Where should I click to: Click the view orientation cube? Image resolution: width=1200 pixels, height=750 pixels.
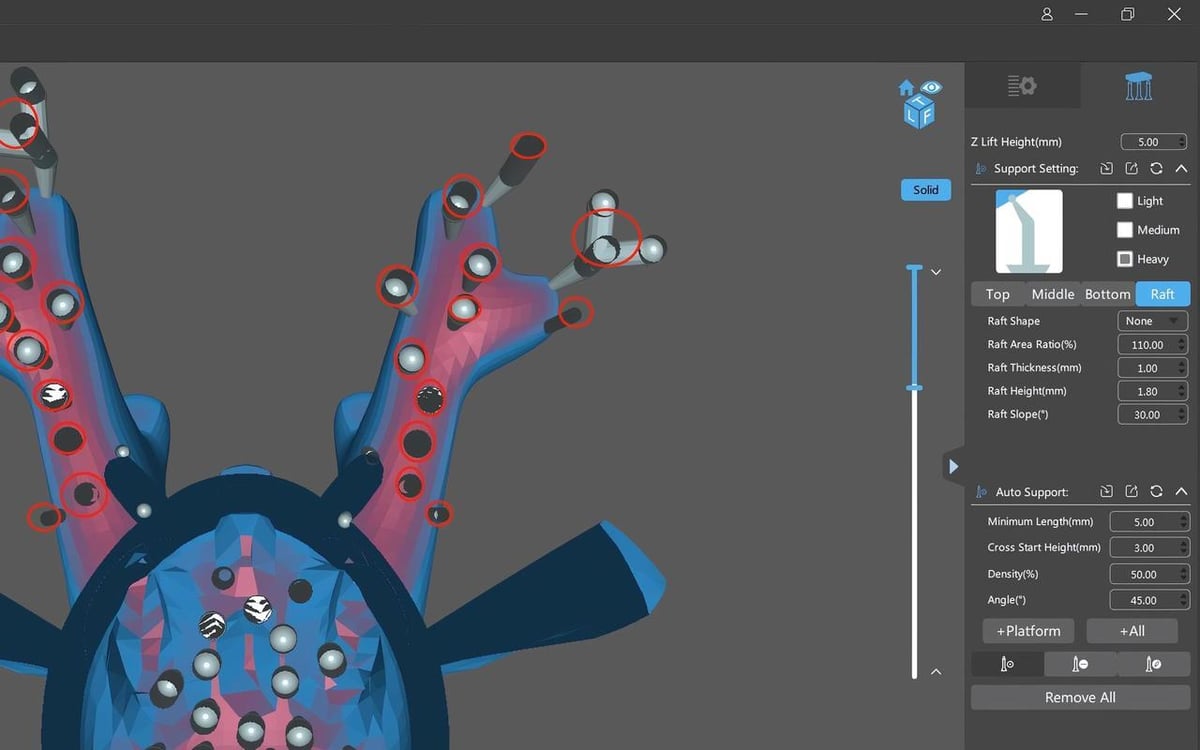click(x=919, y=103)
